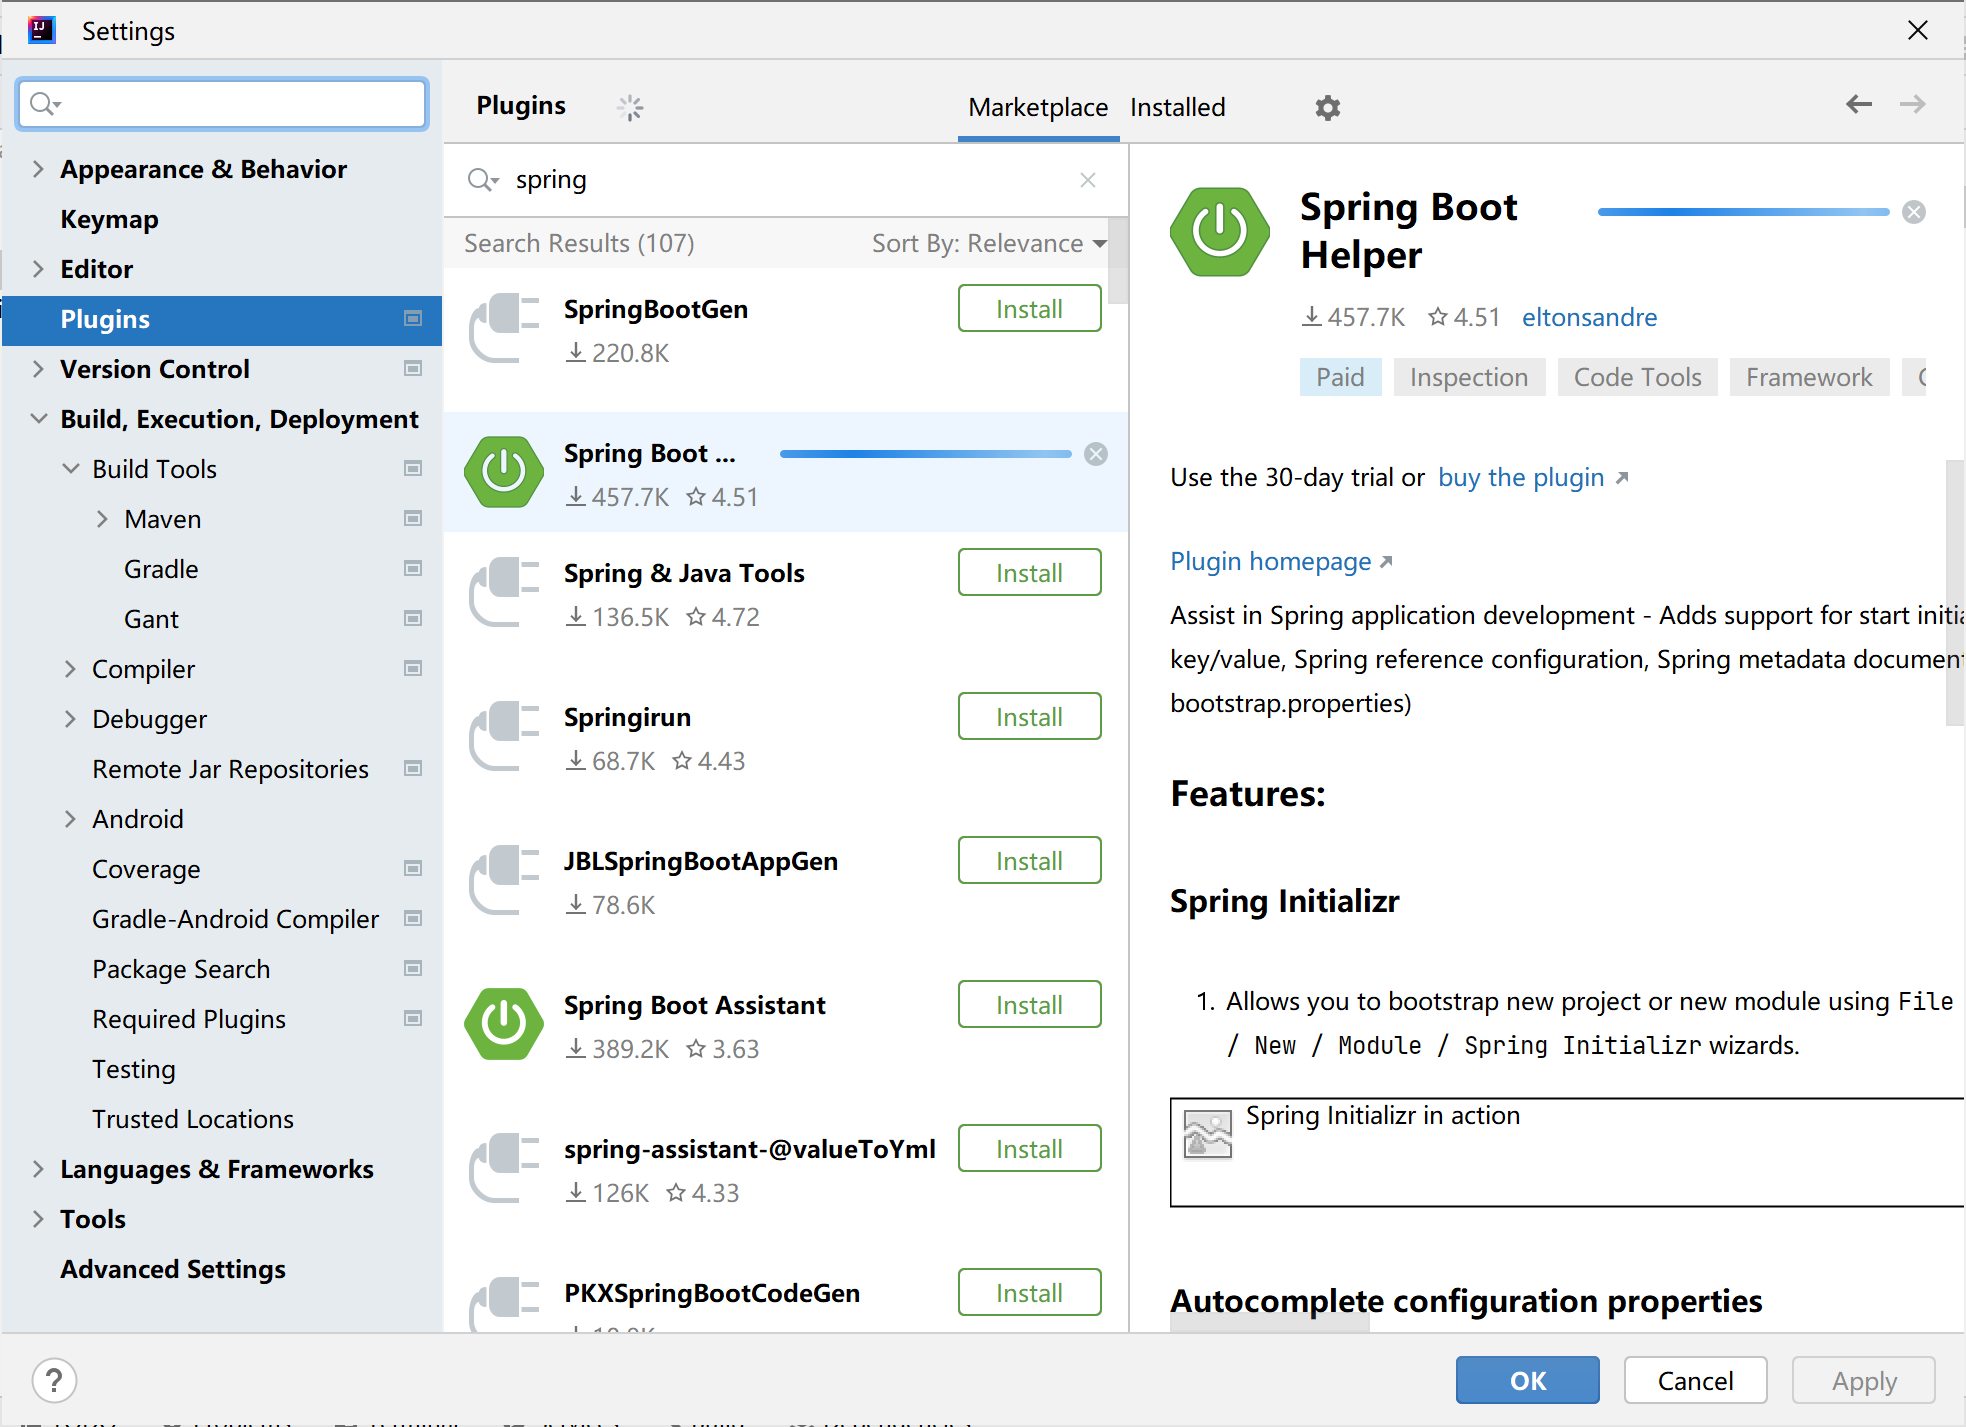
Task: Filter by the Inspection tag
Action: coord(1469,377)
